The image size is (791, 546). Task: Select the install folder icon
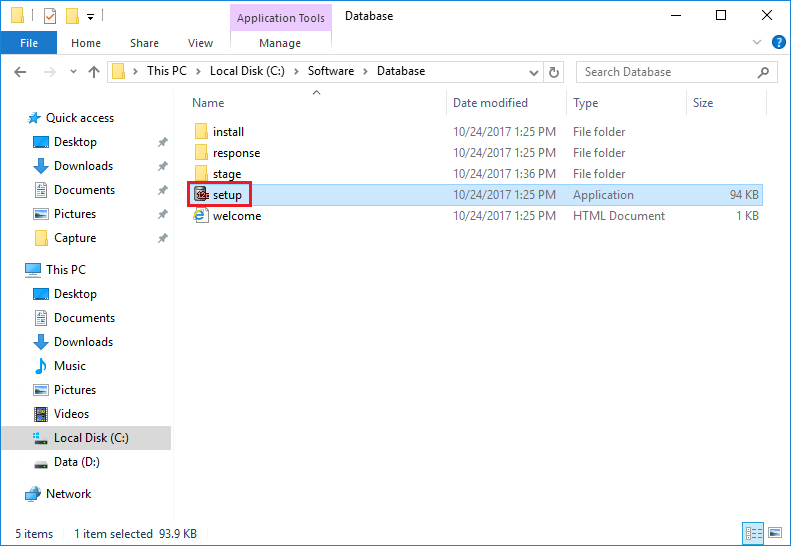click(201, 131)
